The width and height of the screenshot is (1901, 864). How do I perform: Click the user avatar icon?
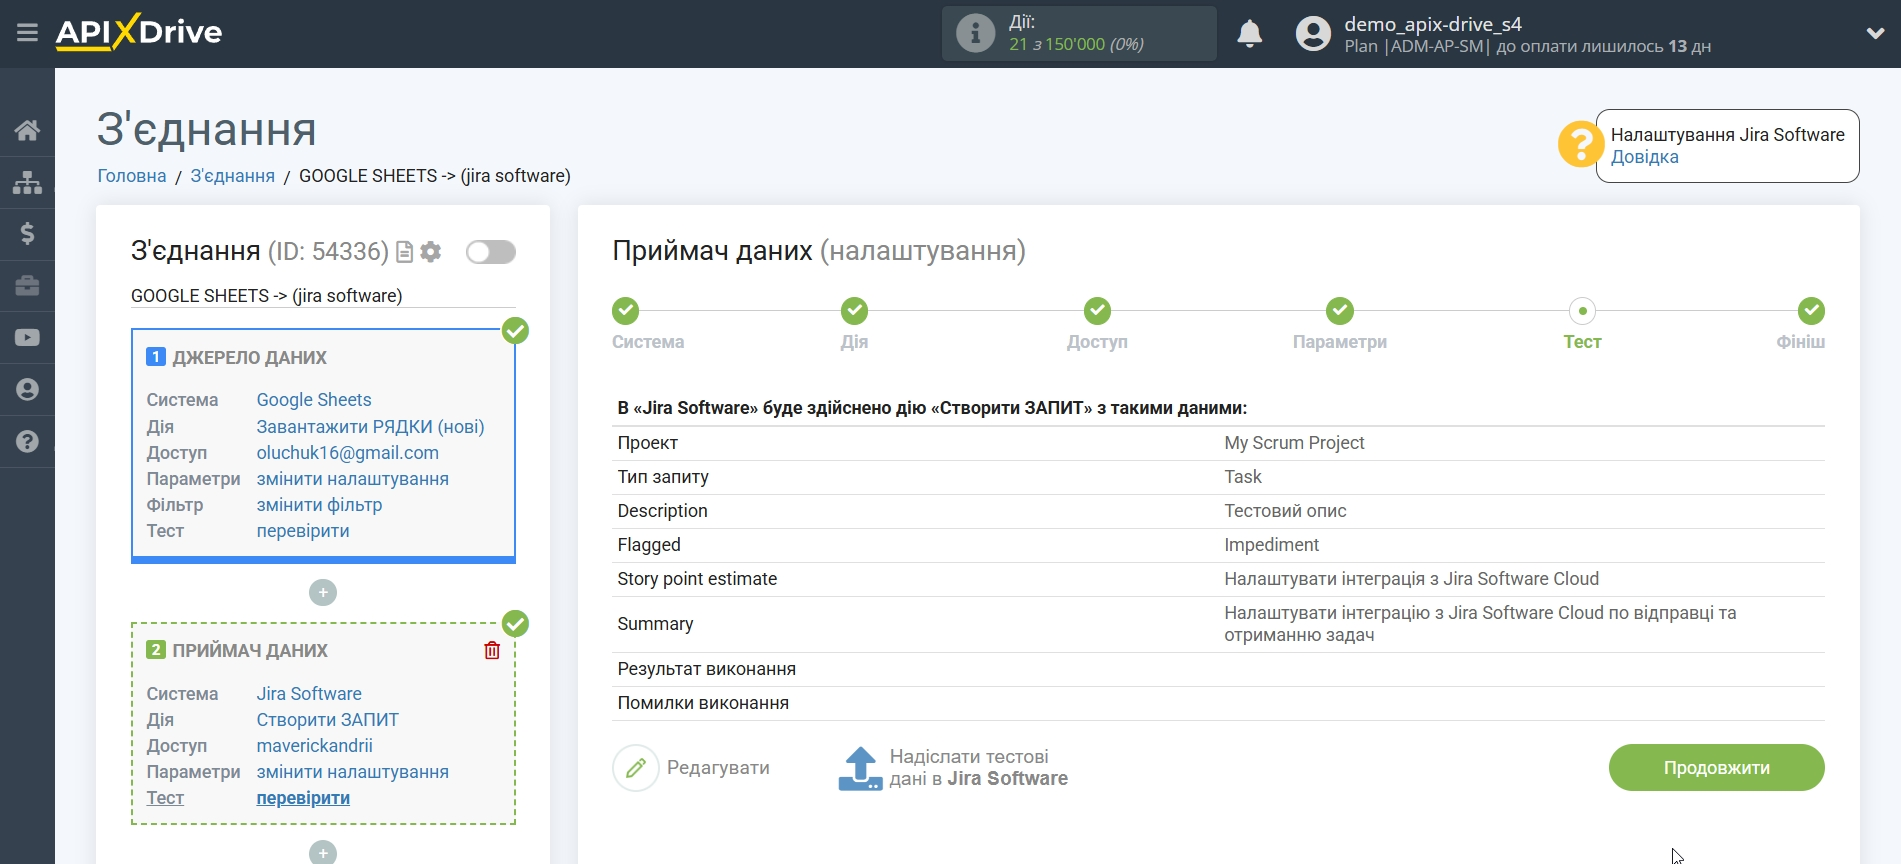[x=1313, y=34]
